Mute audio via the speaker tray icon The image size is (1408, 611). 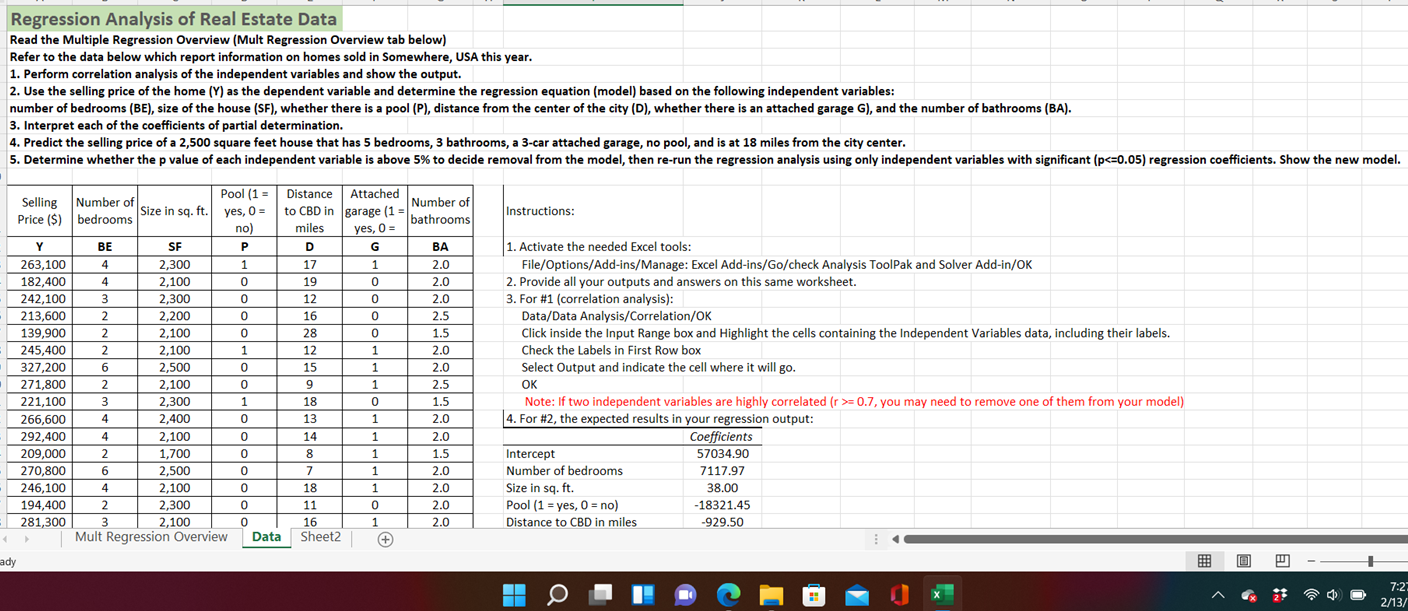(x=1334, y=594)
